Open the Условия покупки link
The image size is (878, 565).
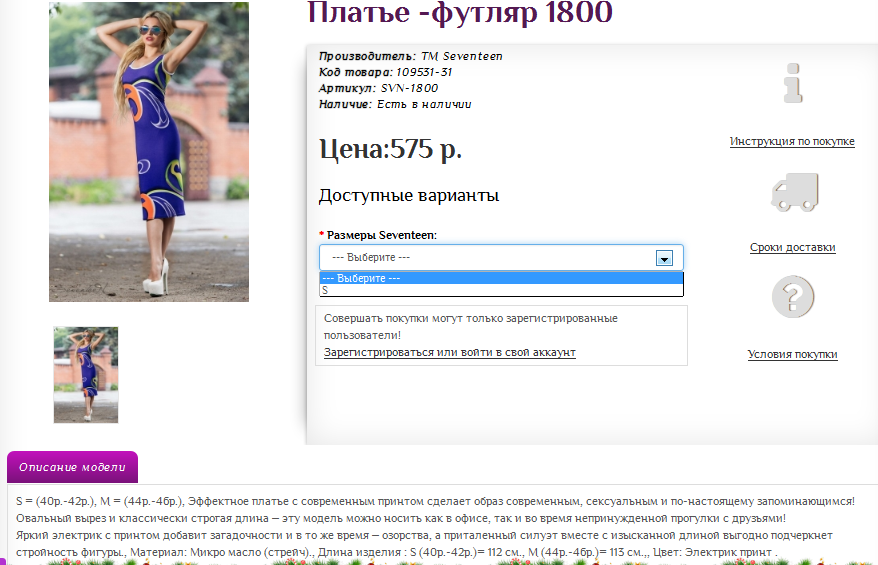tap(792, 354)
